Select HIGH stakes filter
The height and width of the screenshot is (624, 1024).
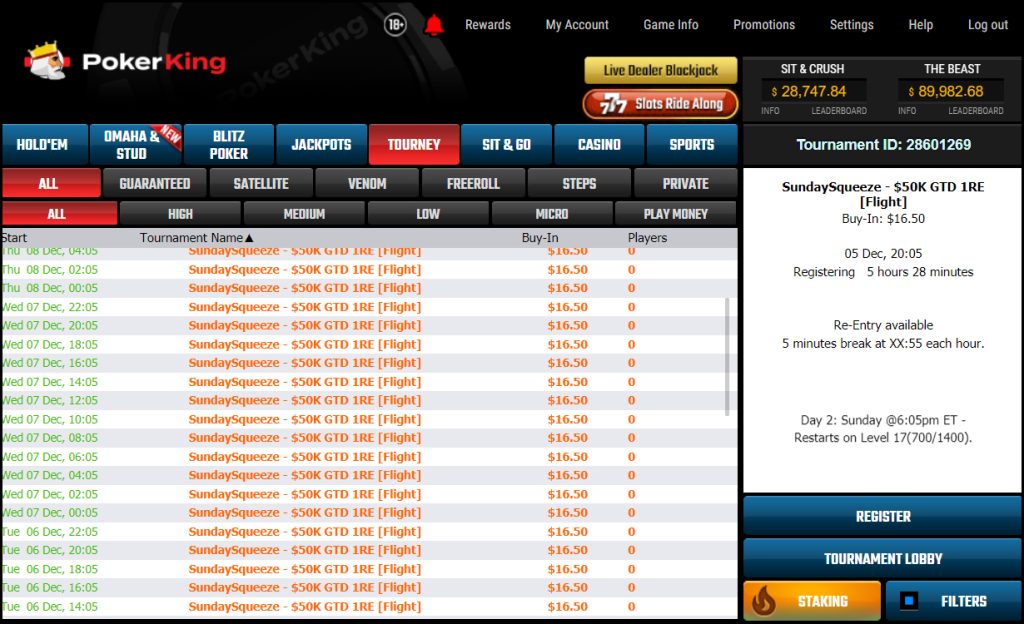[x=180, y=213]
